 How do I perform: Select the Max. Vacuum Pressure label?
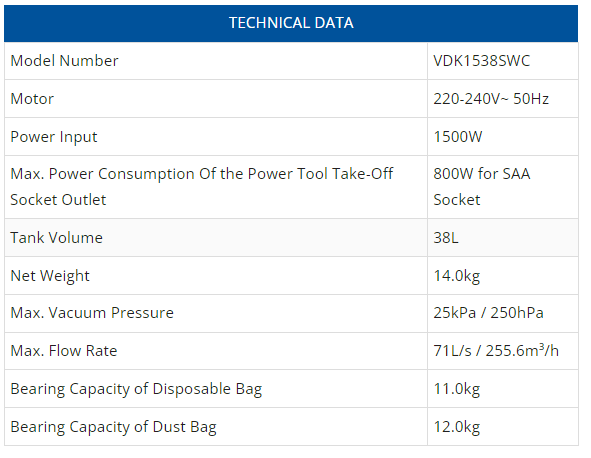(x=92, y=313)
